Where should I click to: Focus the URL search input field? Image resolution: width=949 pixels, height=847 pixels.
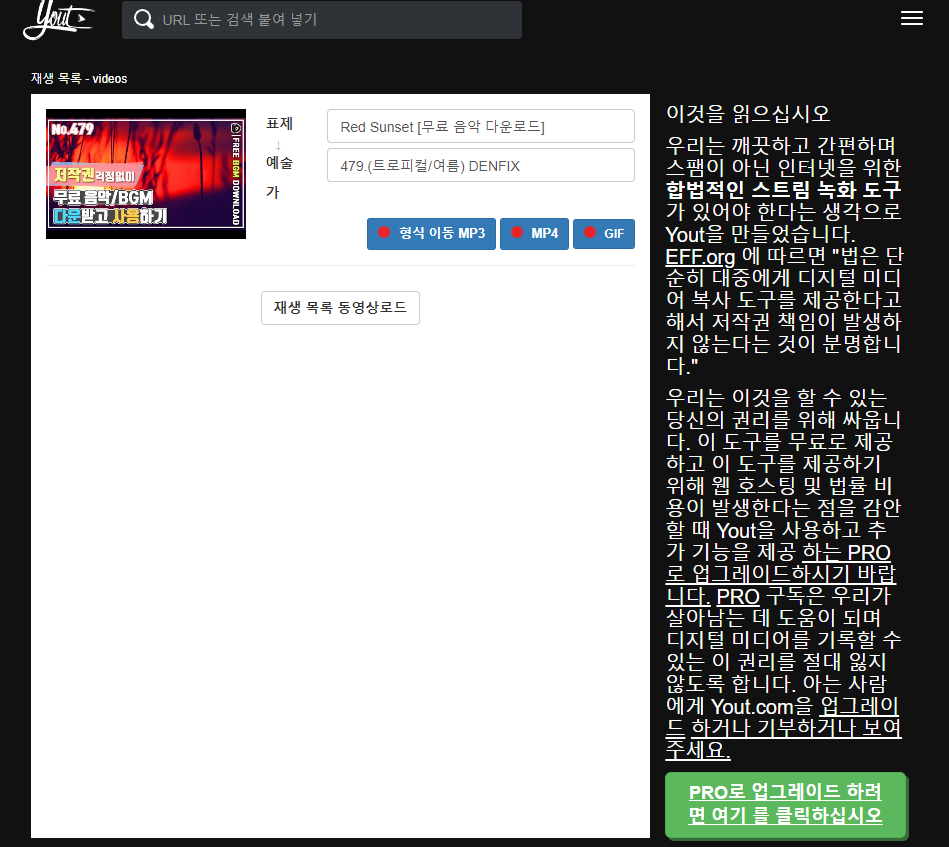[x=322, y=19]
